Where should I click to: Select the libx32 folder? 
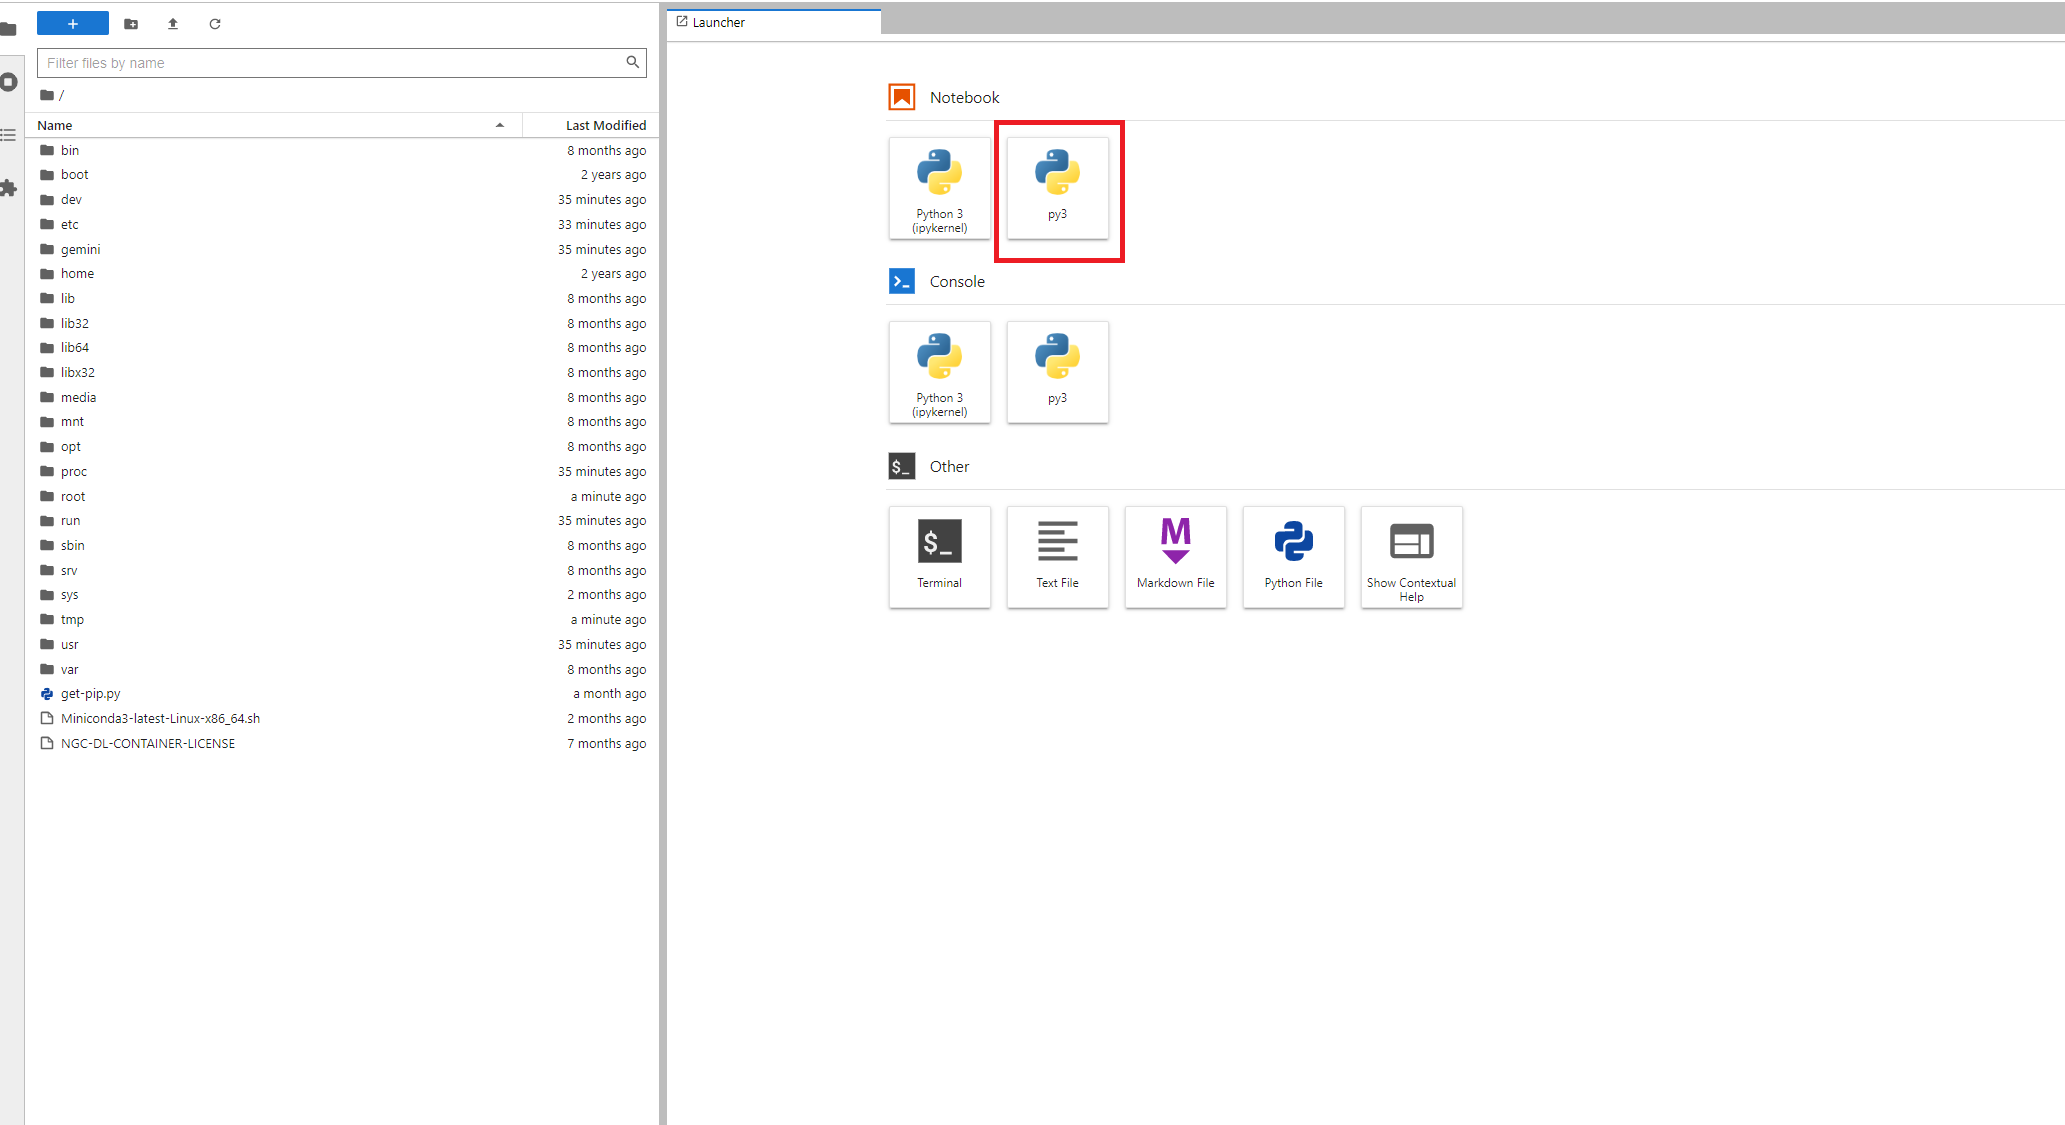[342, 372]
